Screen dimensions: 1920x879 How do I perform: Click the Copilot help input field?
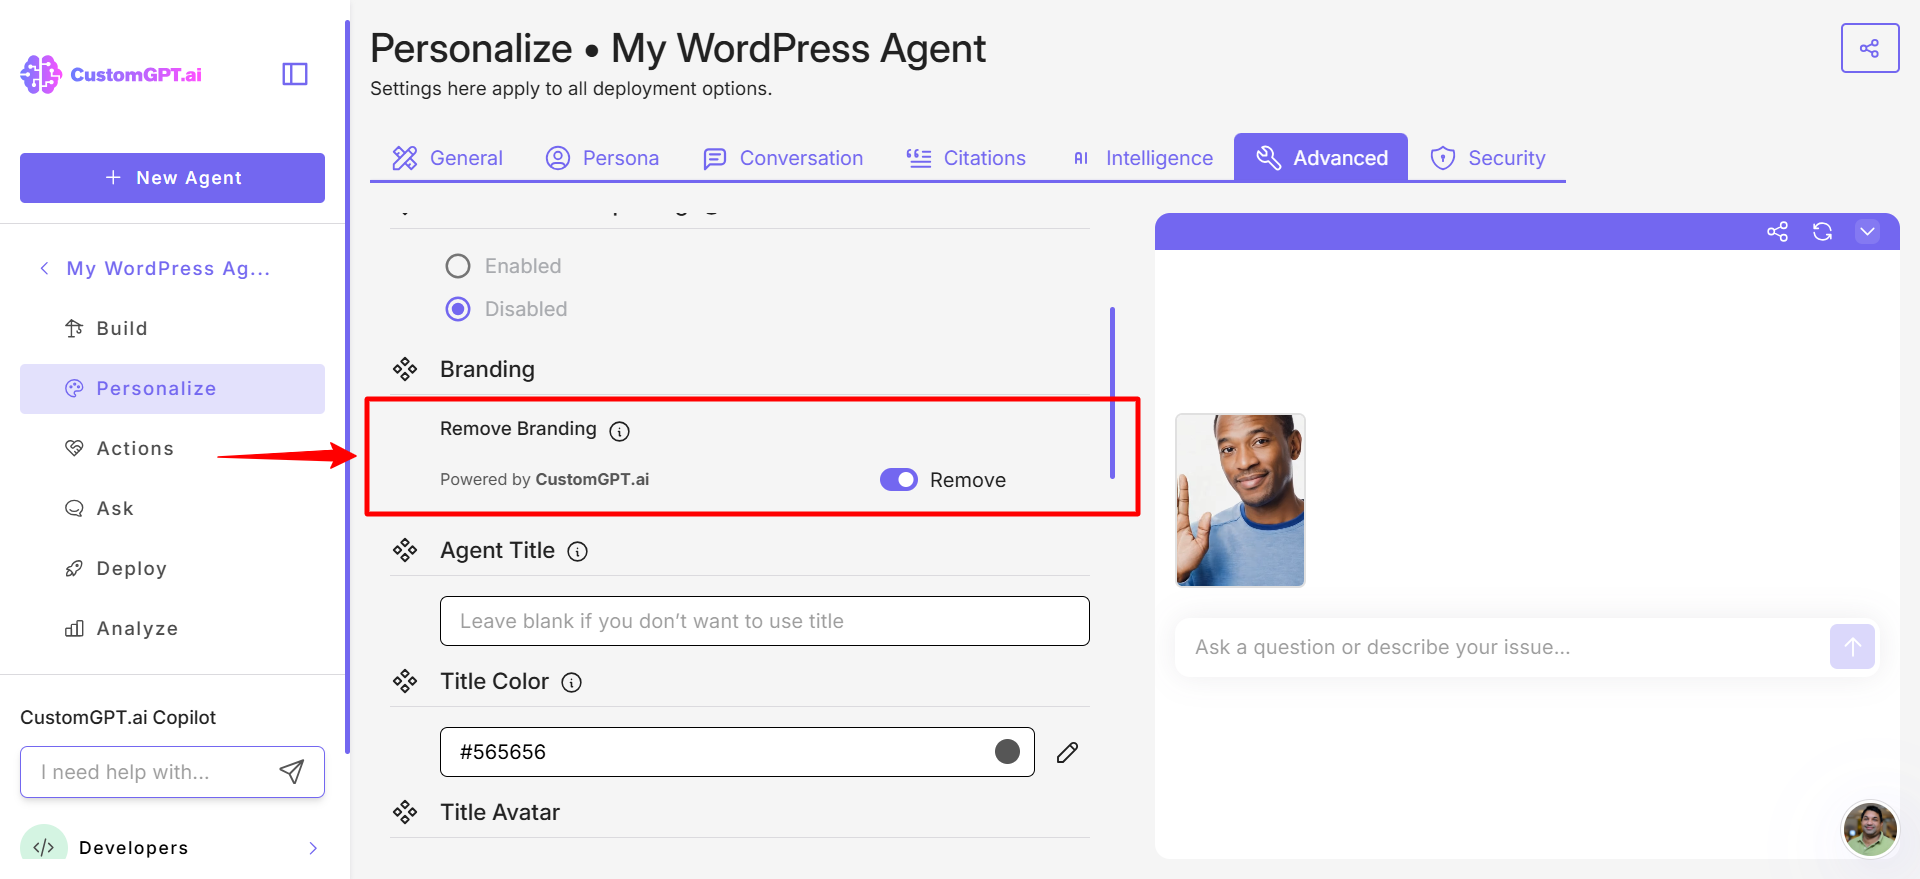[x=172, y=772]
